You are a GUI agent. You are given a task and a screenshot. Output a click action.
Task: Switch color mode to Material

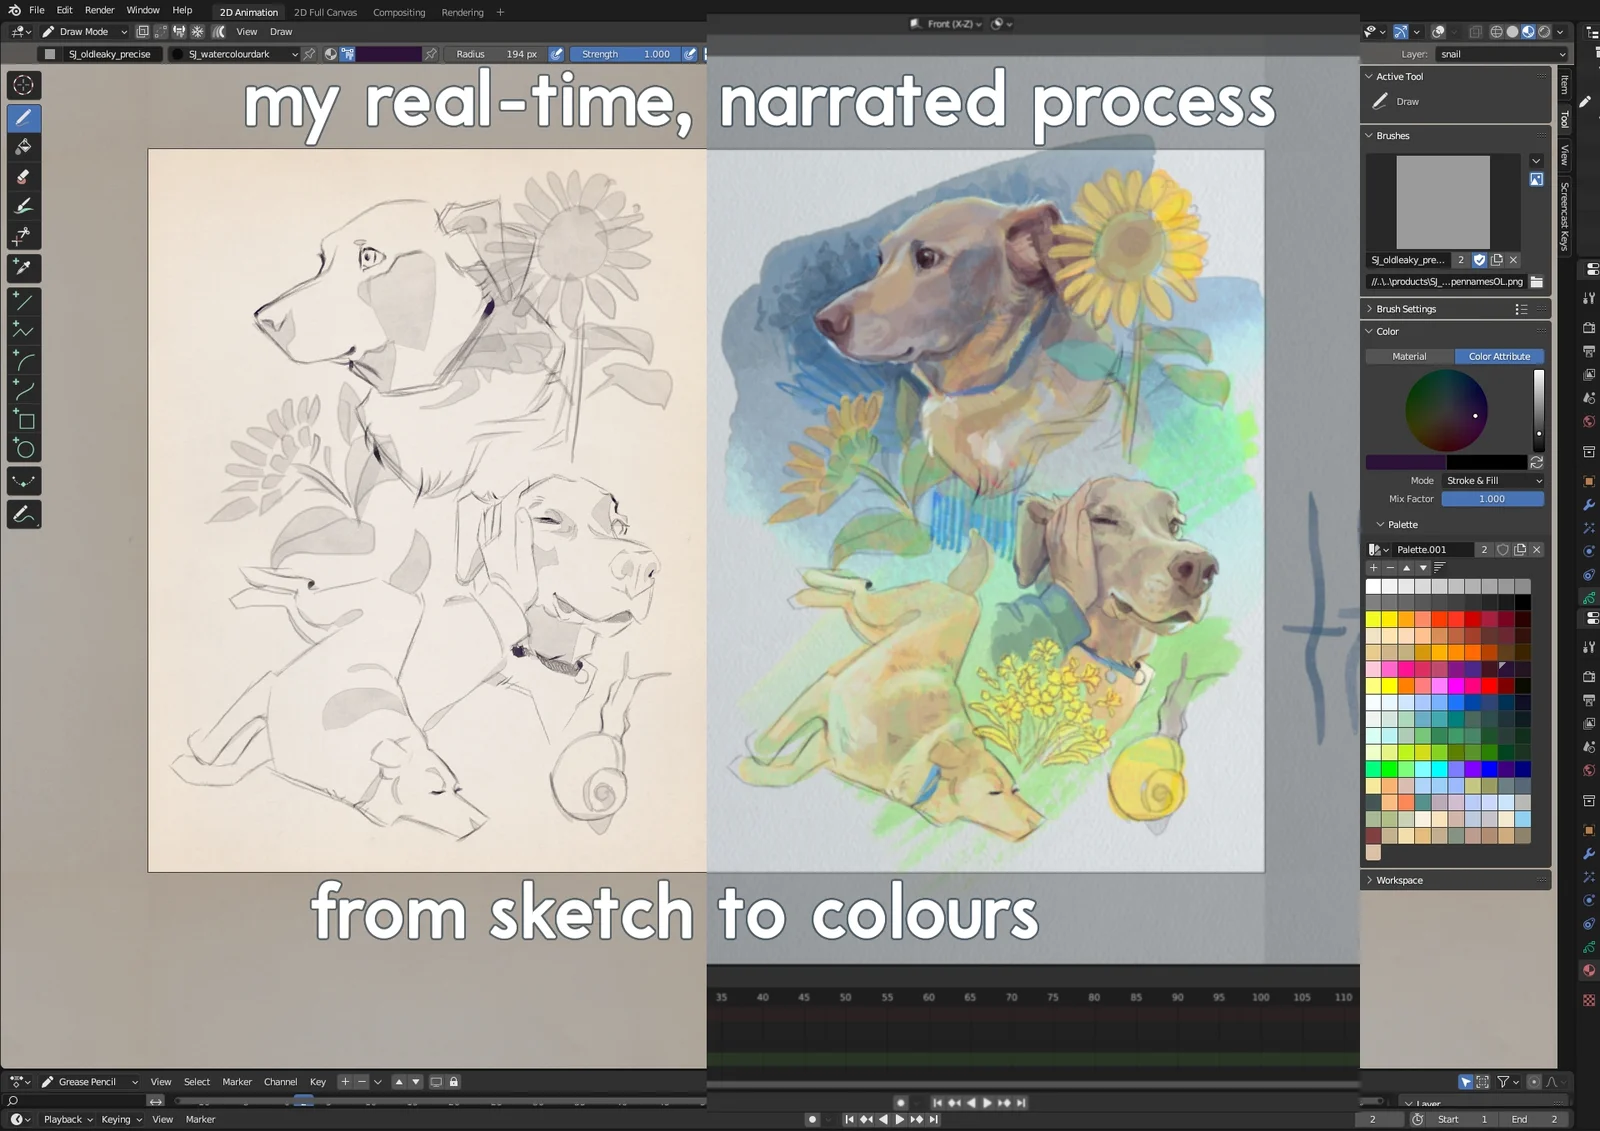pyautogui.click(x=1409, y=356)
